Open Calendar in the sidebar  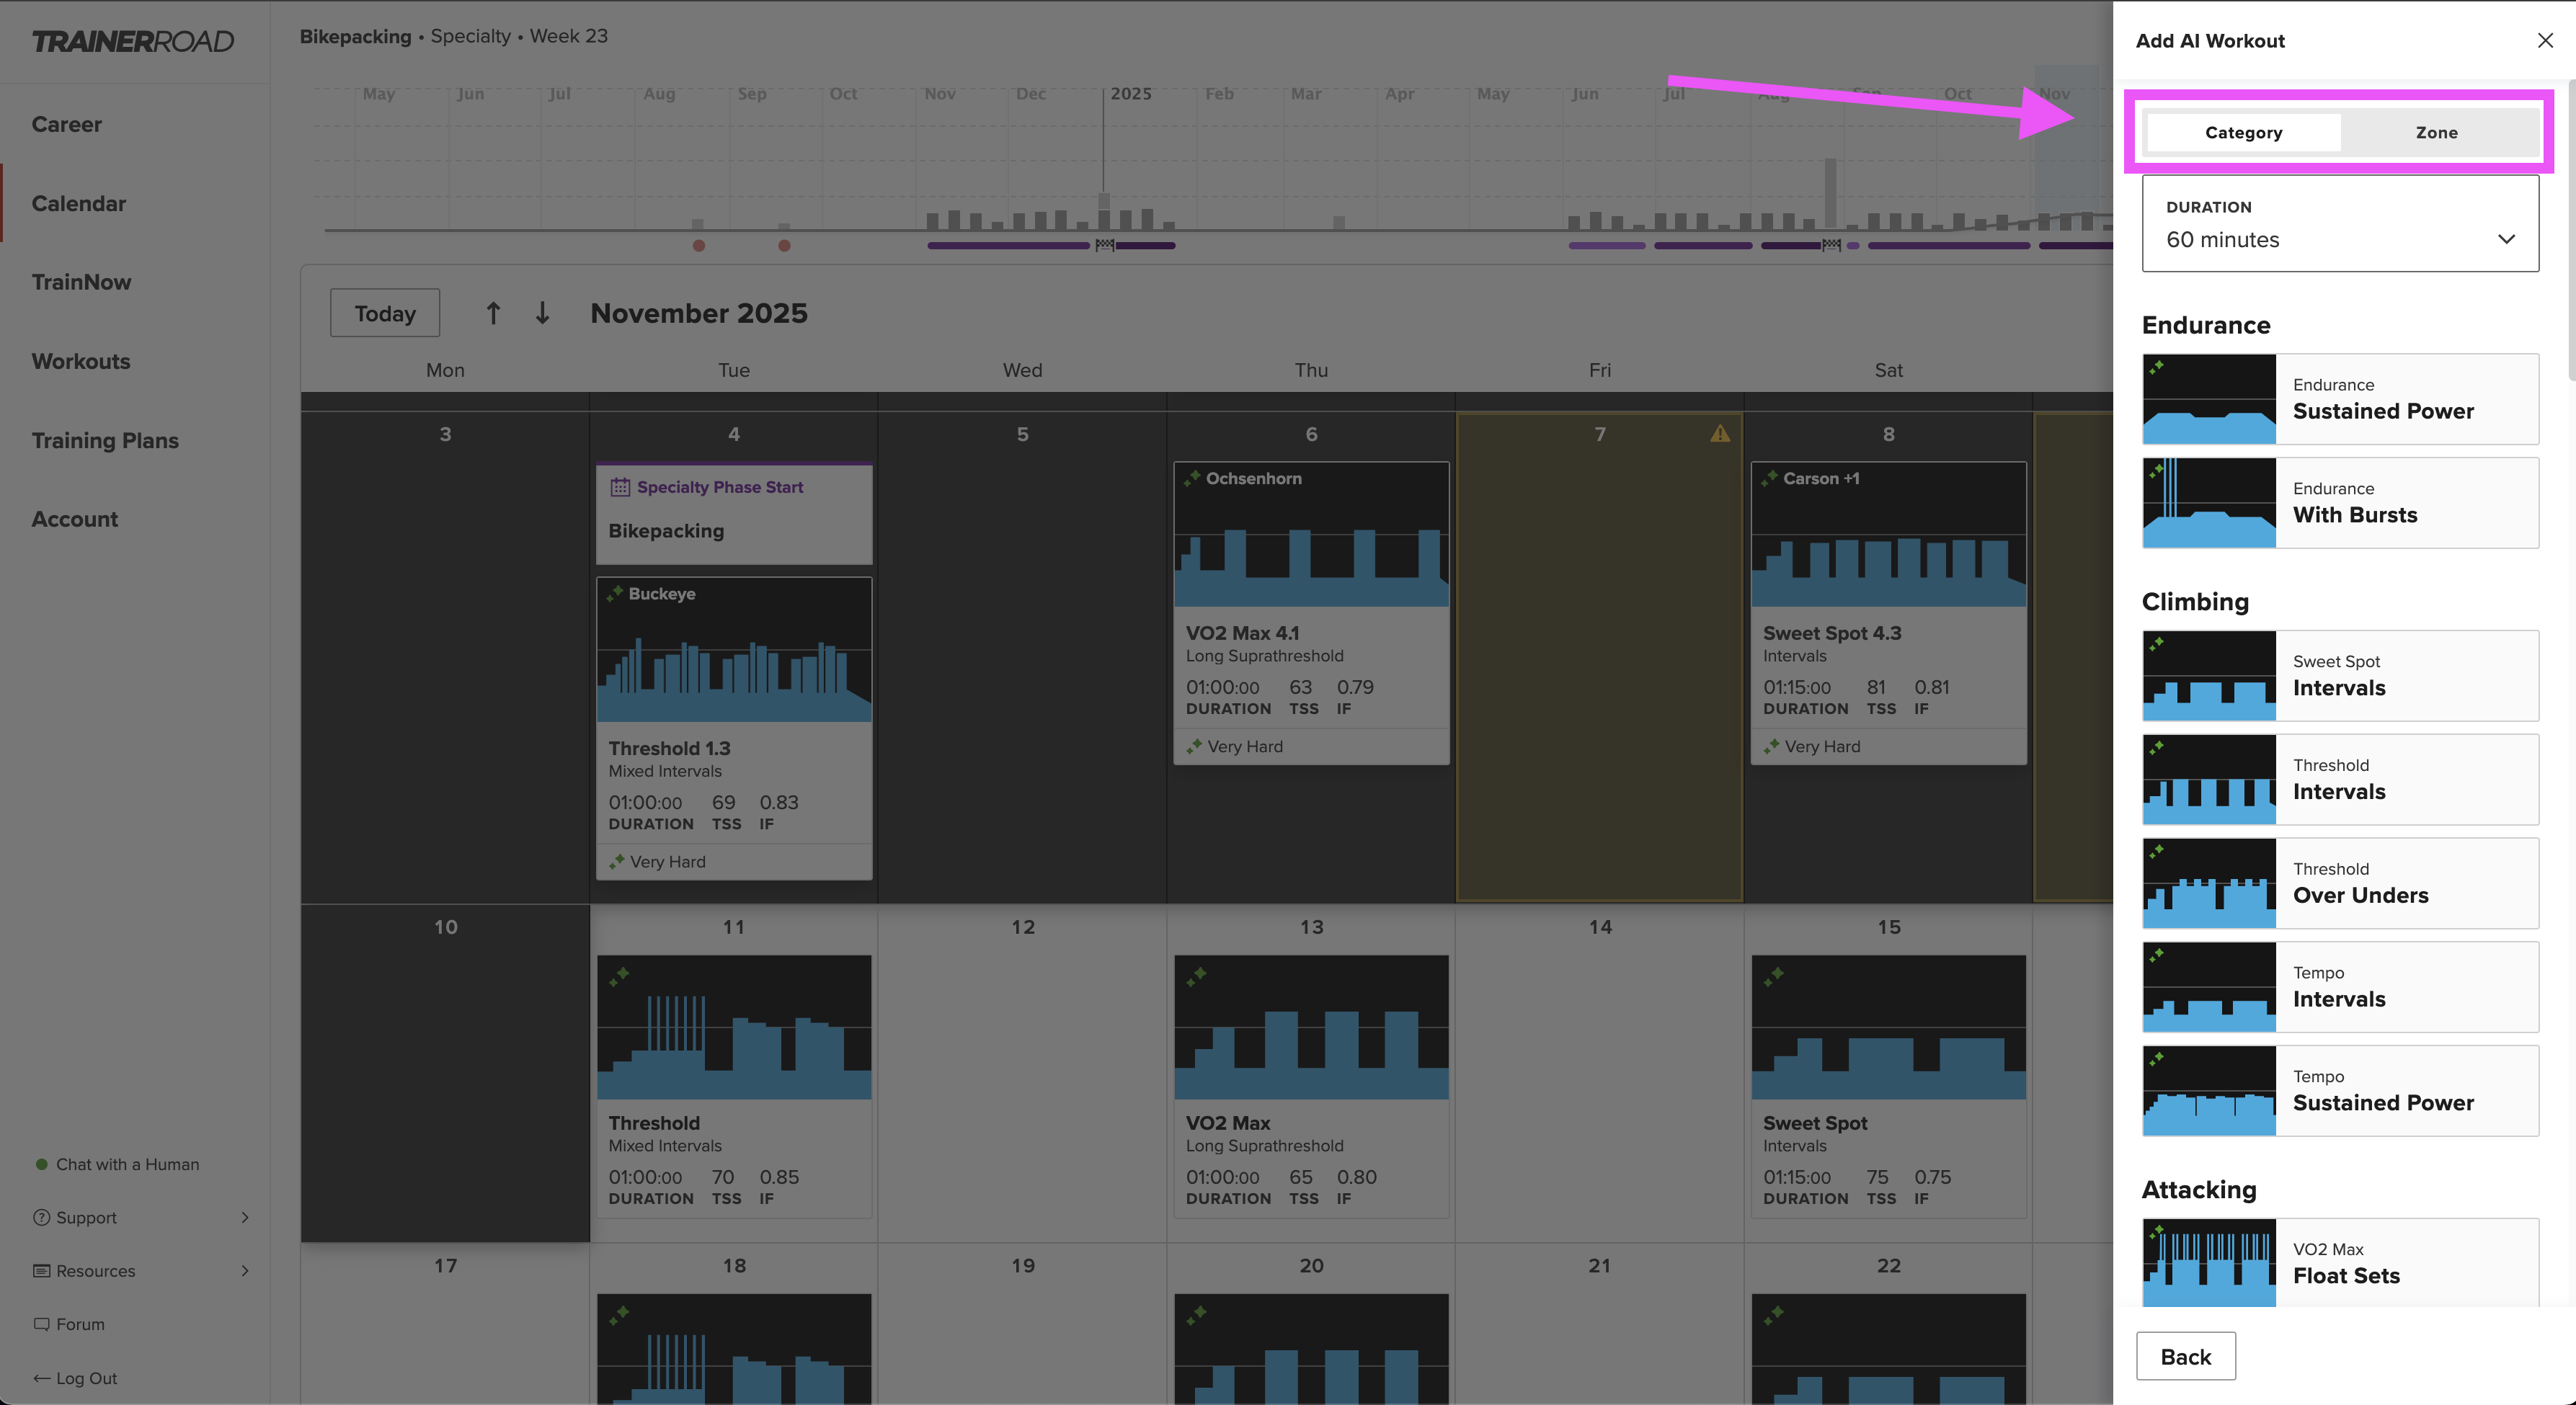click(79, 203)
